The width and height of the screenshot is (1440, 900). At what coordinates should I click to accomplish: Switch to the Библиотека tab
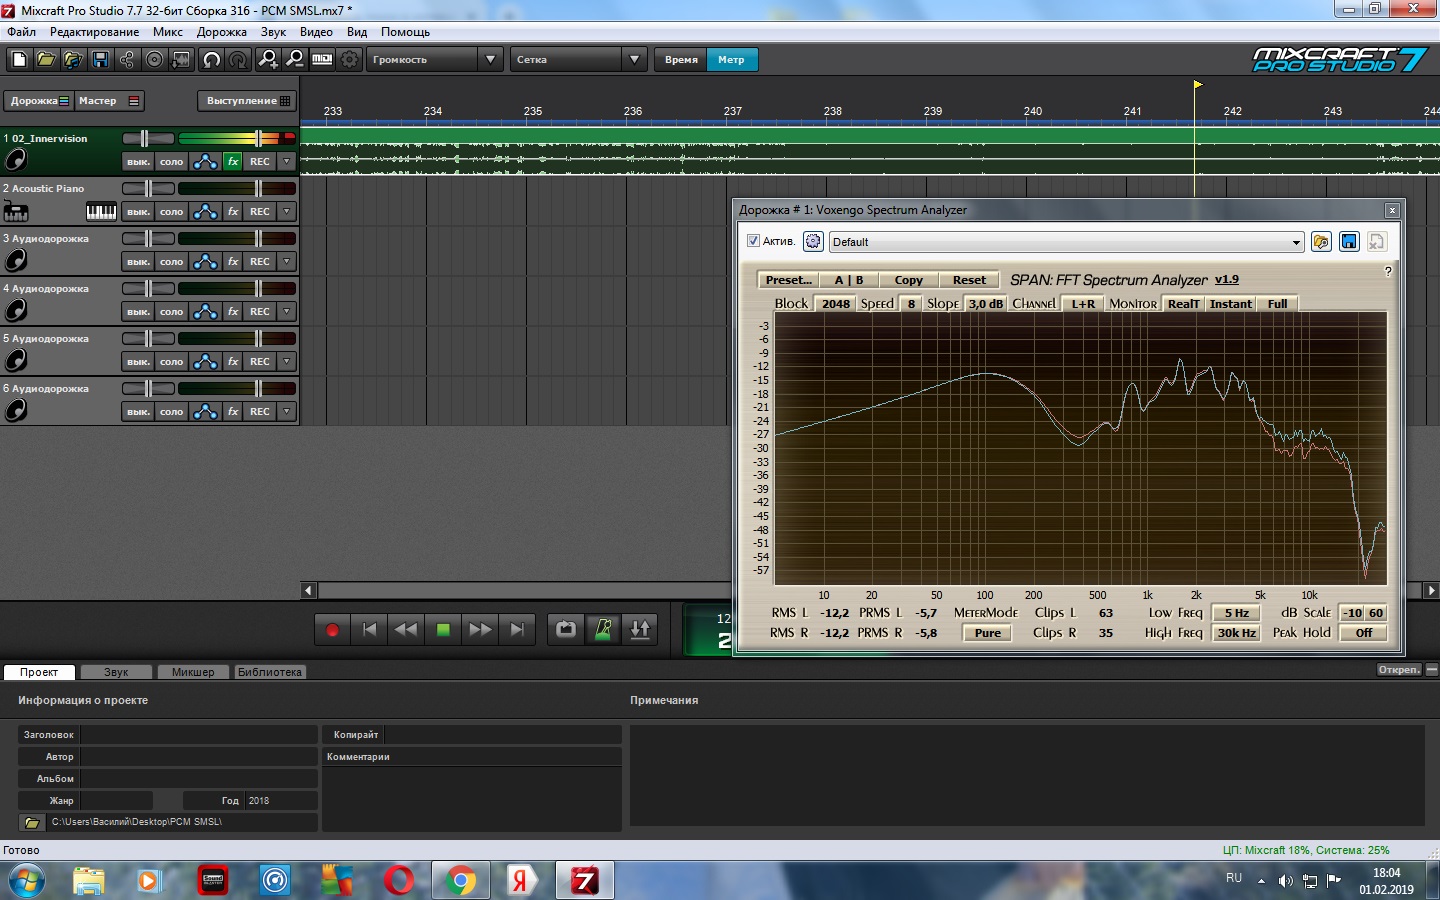click(270, 672)
